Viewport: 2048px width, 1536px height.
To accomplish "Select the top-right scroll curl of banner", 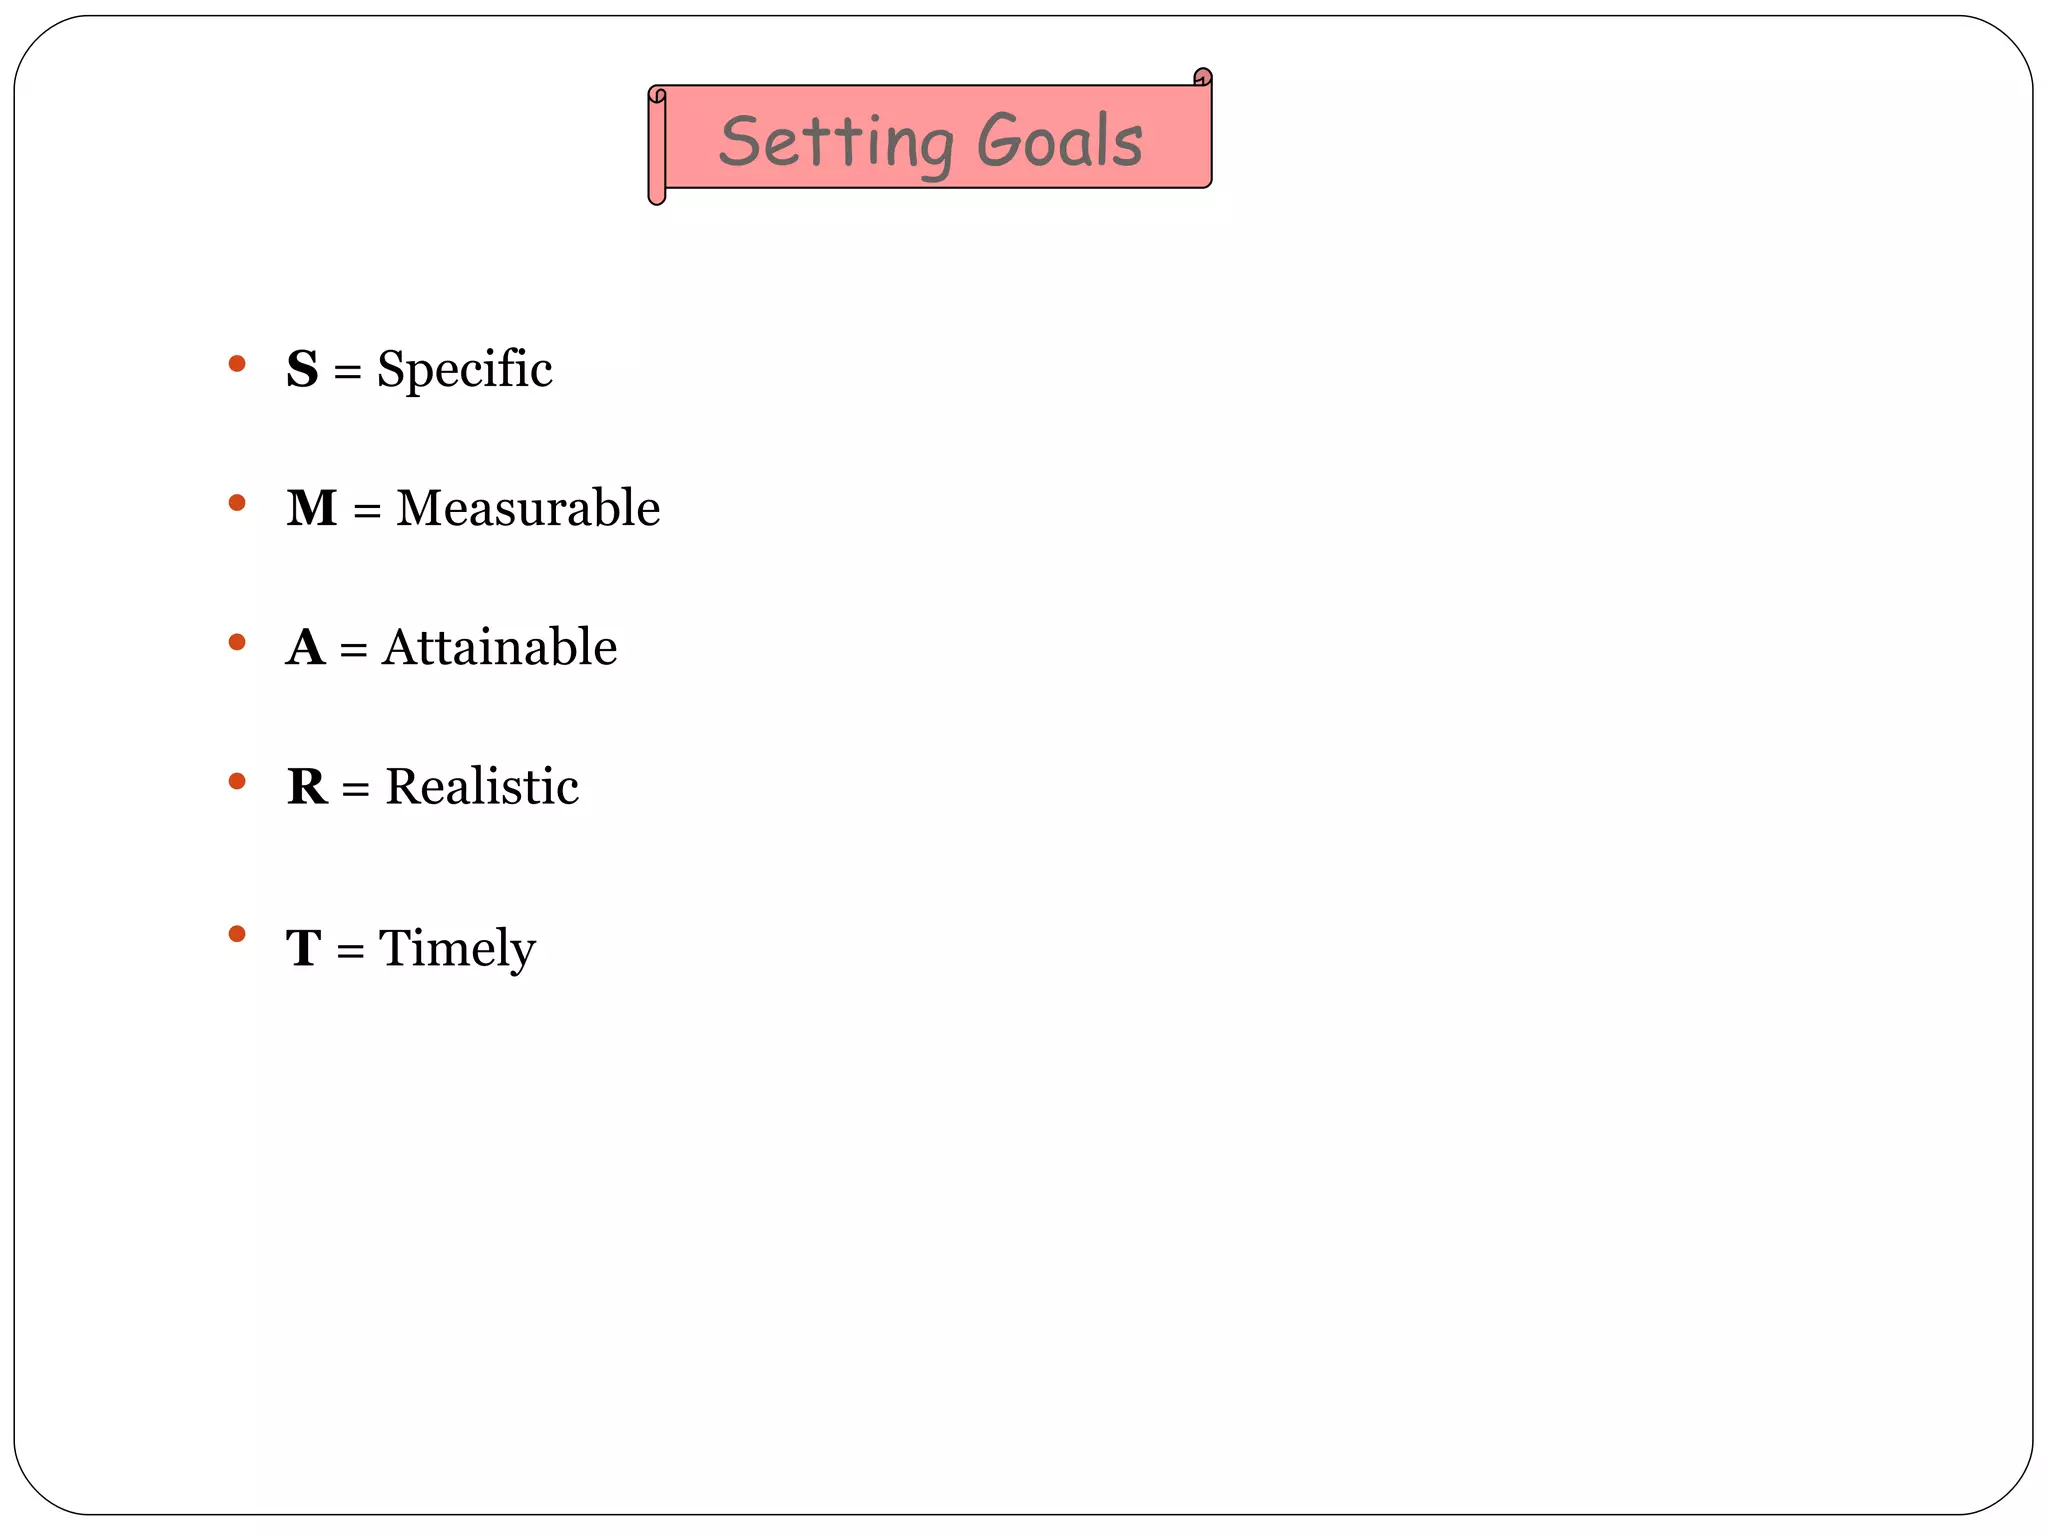I will click(1203, 77).
